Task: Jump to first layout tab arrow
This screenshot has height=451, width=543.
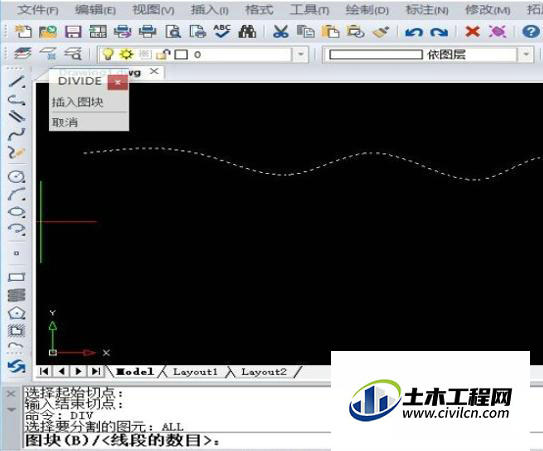Action: pyautogui.click(x=44, y=371)
